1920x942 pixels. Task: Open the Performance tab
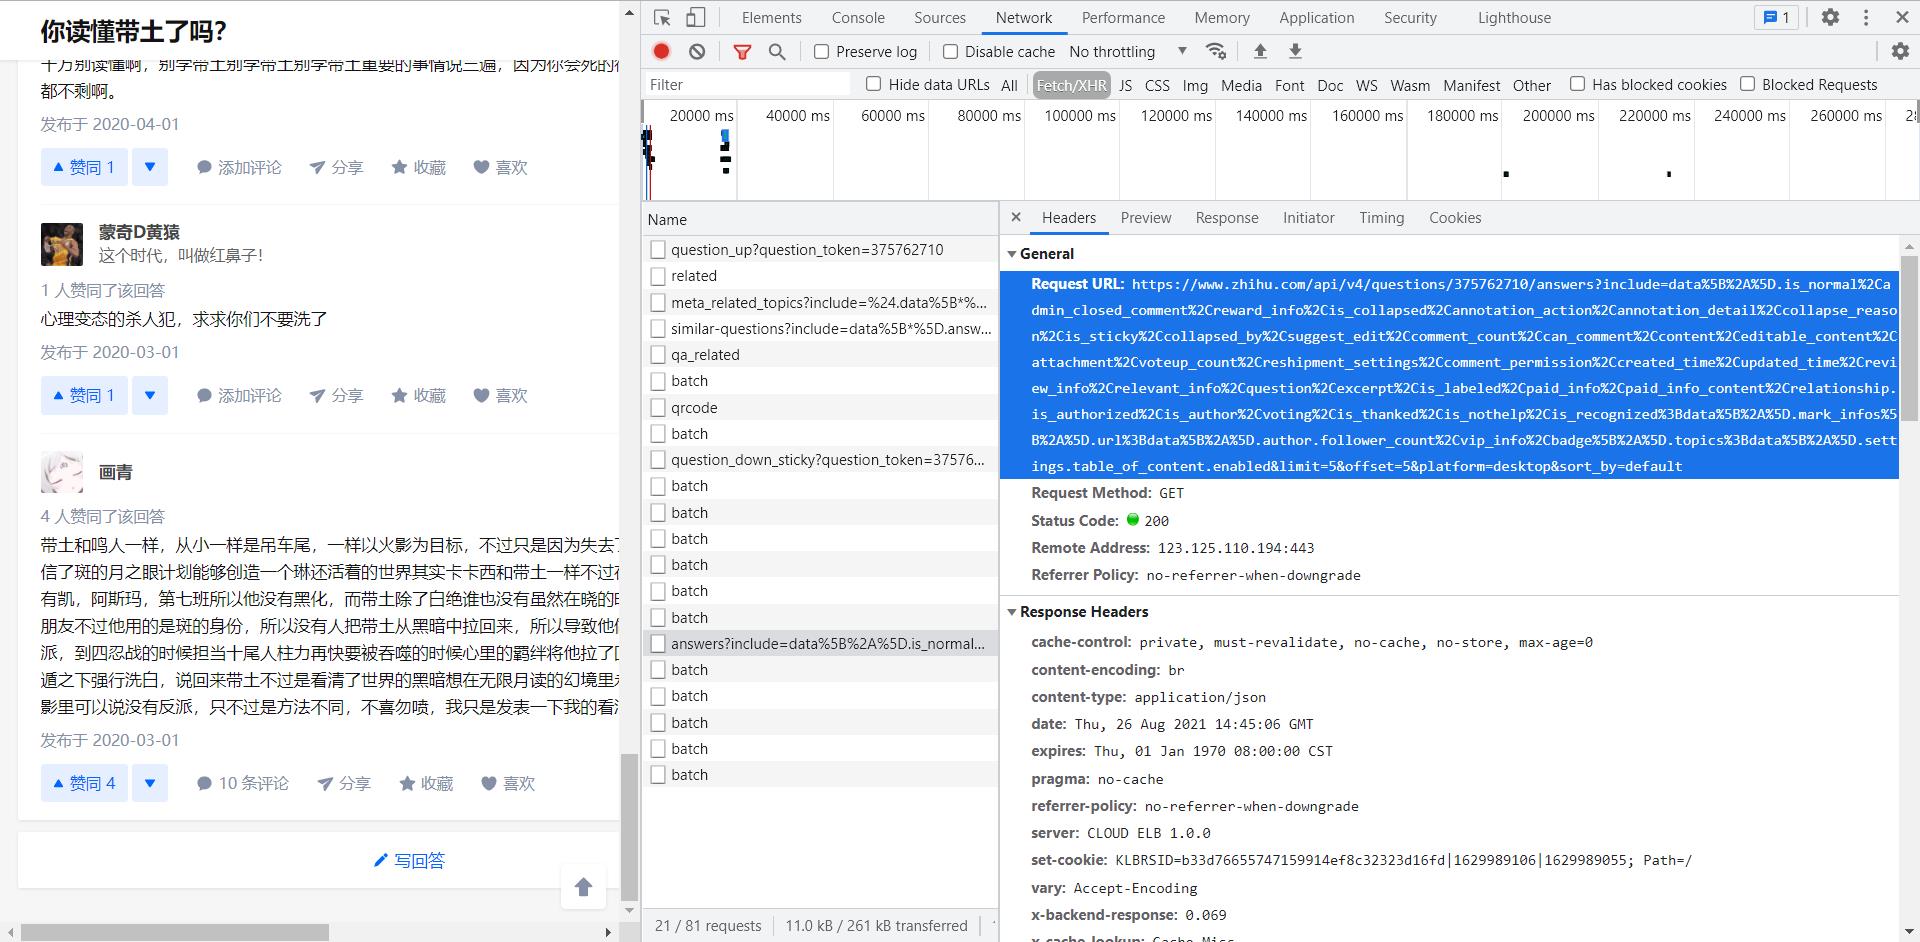(1123, 18)
